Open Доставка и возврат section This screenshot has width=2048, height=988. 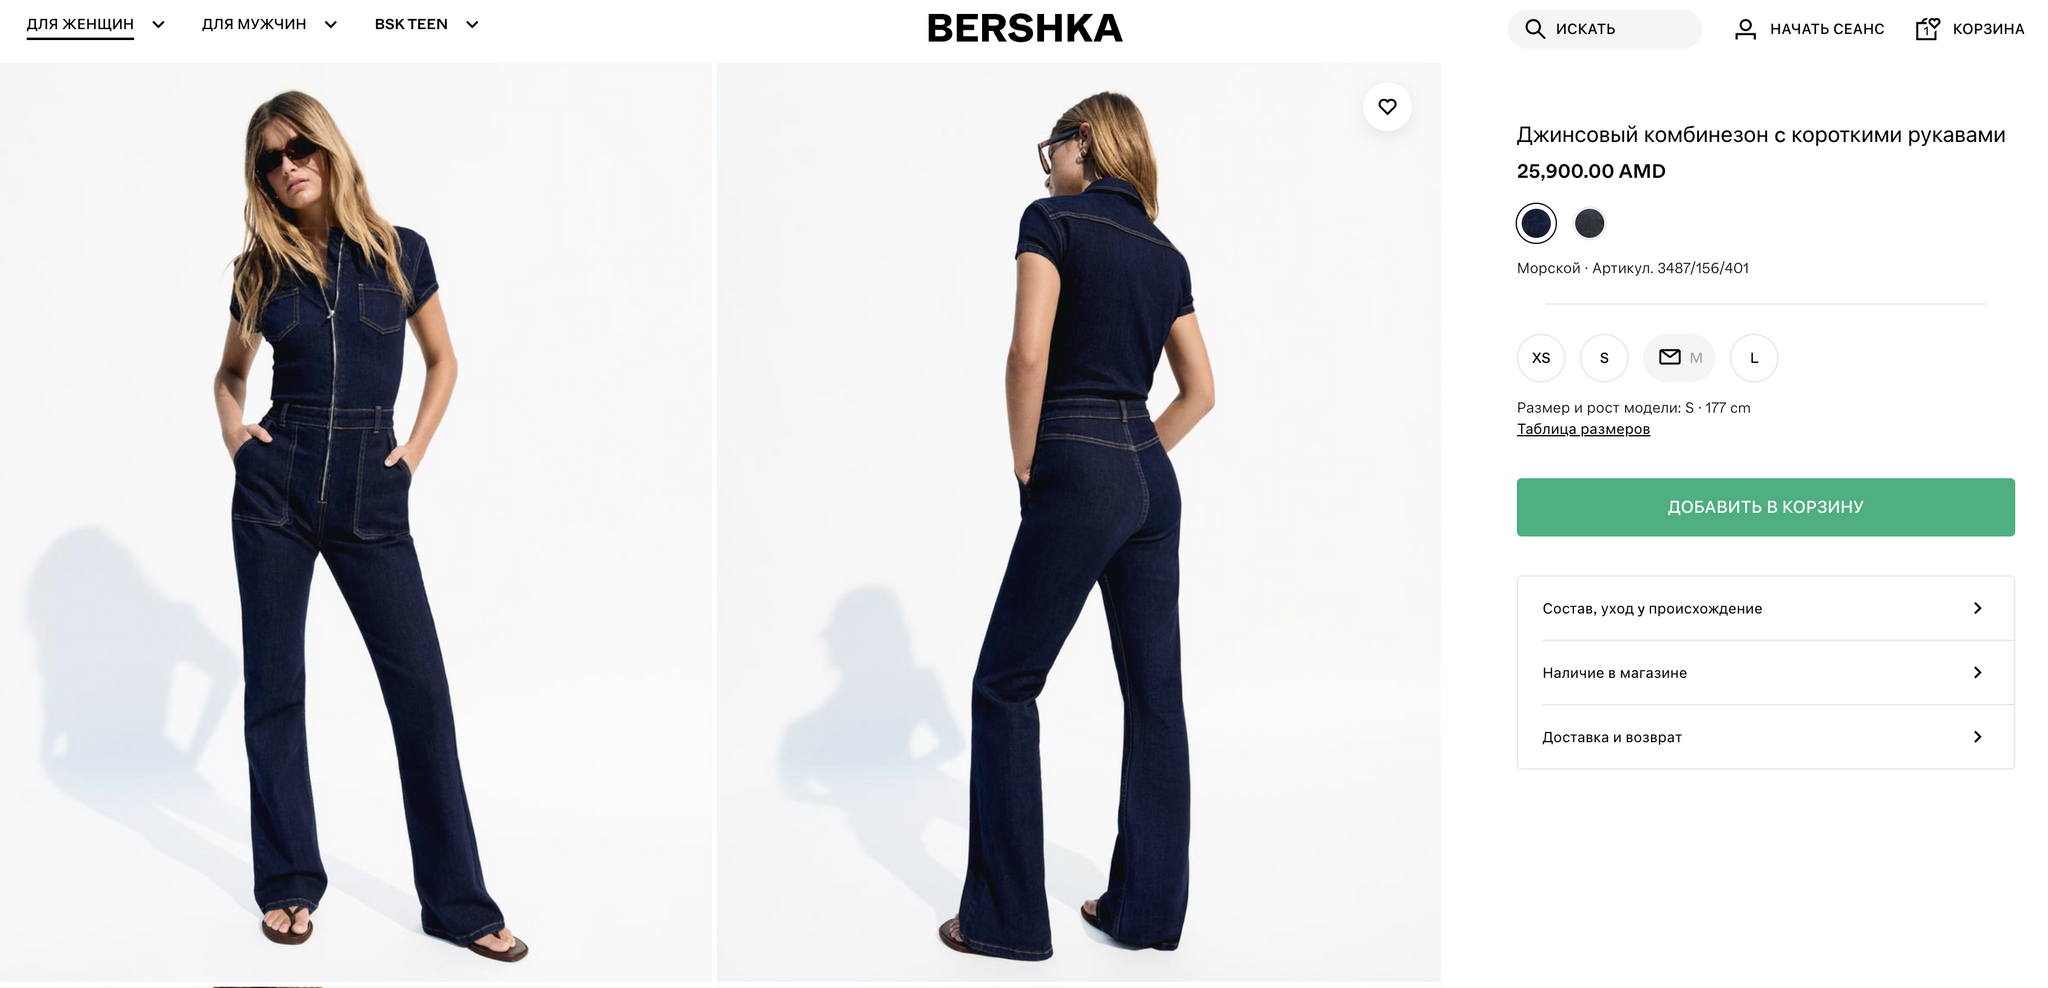(x=1765, y=737)
